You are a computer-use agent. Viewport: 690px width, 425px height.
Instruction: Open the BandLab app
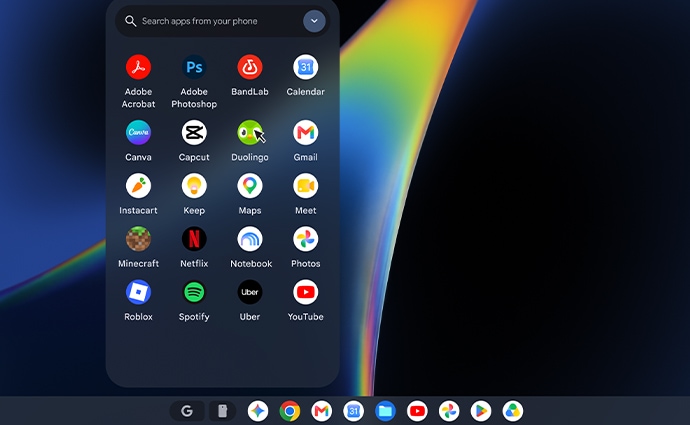250,67
